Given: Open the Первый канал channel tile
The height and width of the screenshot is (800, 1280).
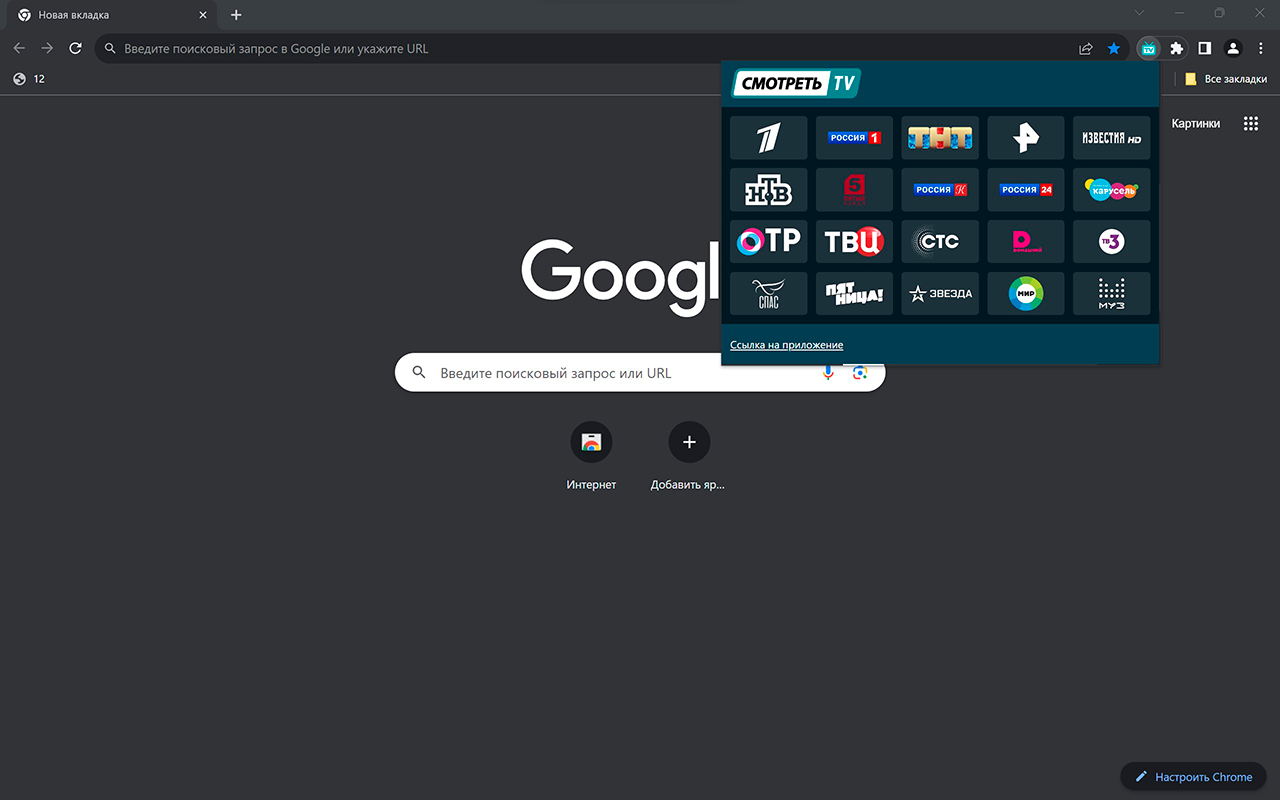Looking at the screenshot, I should tap(768, 138).
